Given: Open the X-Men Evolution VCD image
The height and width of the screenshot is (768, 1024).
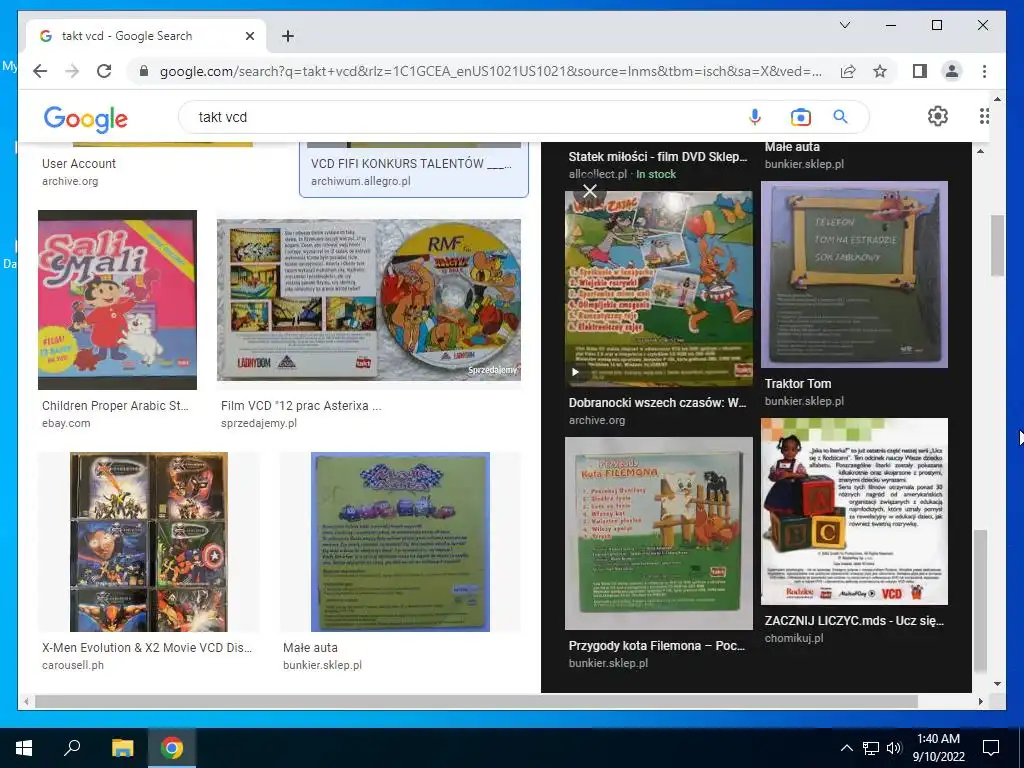Looking at the screenshot, I should [149, 542].
